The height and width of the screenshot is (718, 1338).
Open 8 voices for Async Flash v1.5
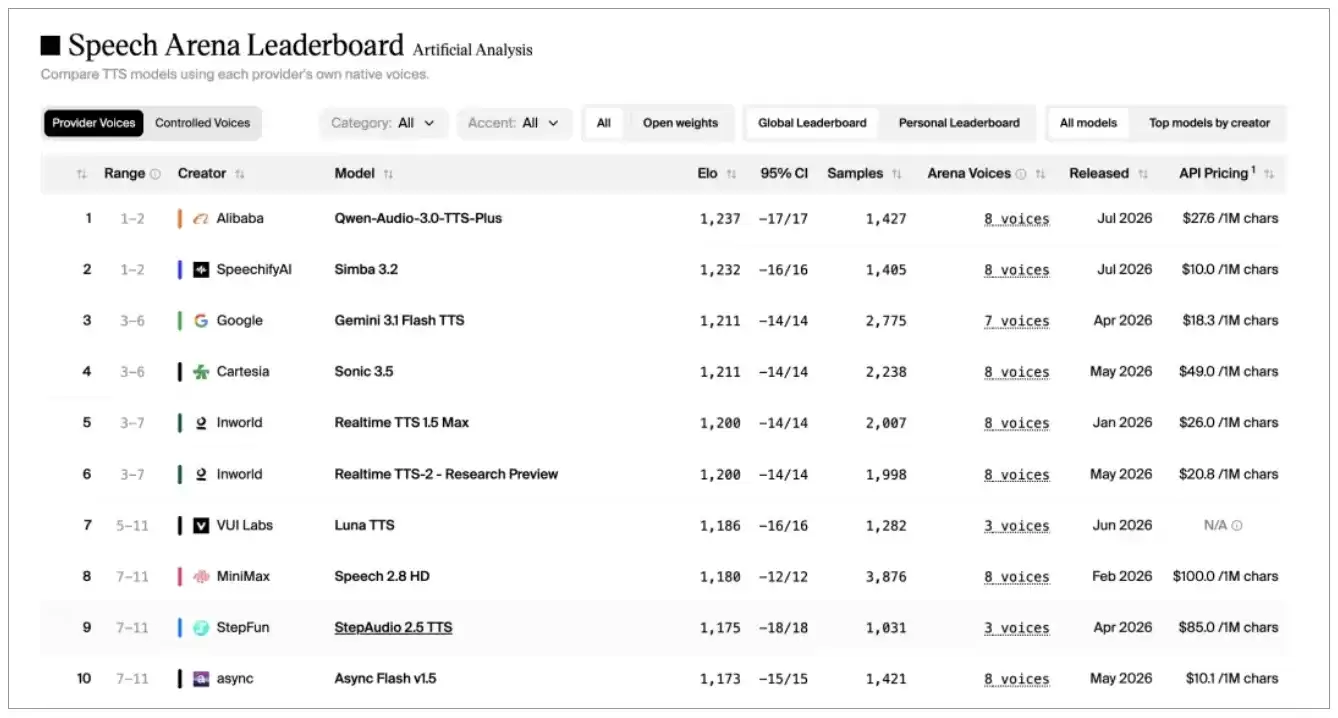1016,679
